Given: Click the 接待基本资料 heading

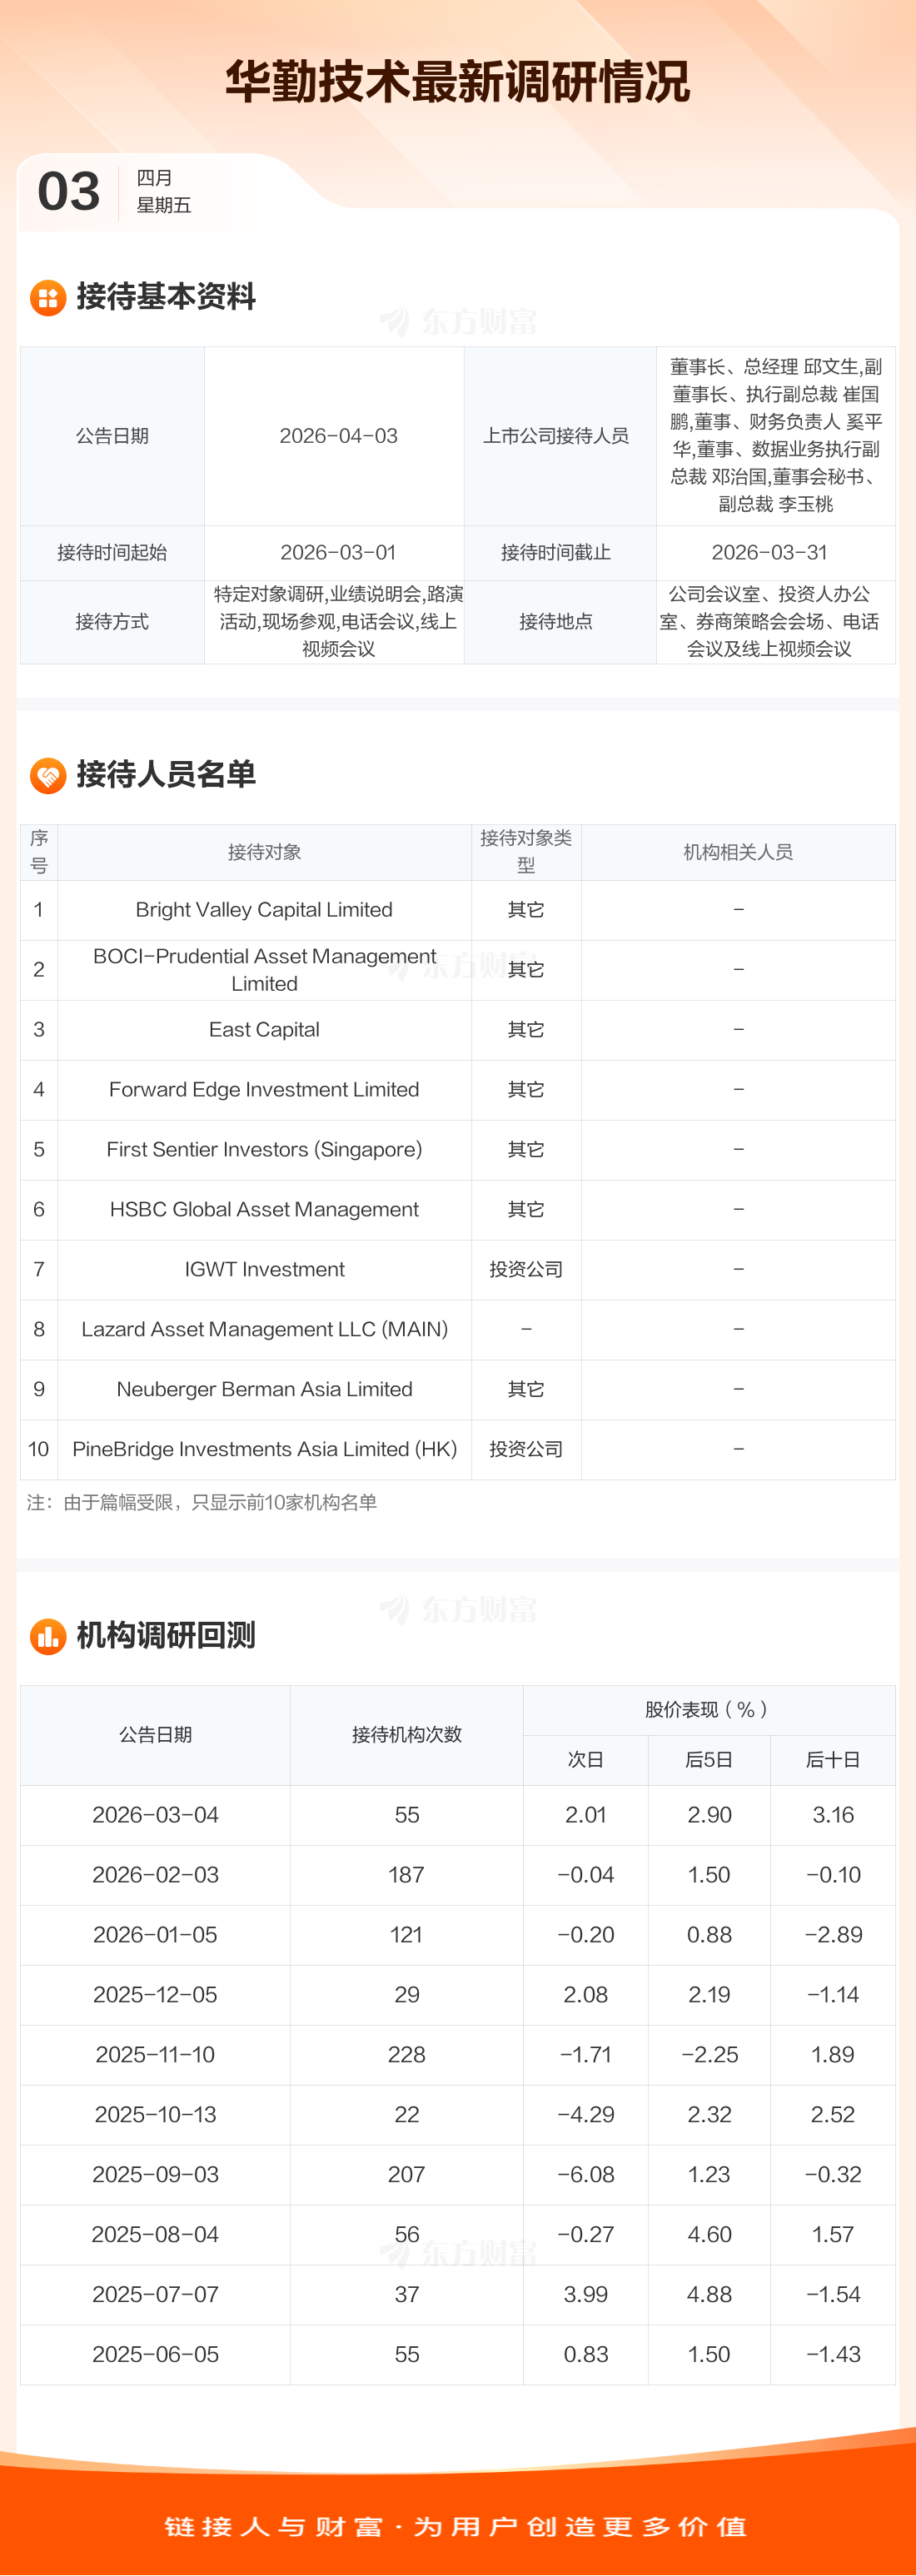Looking at the screenshot, I should click(x=166, y=297).
